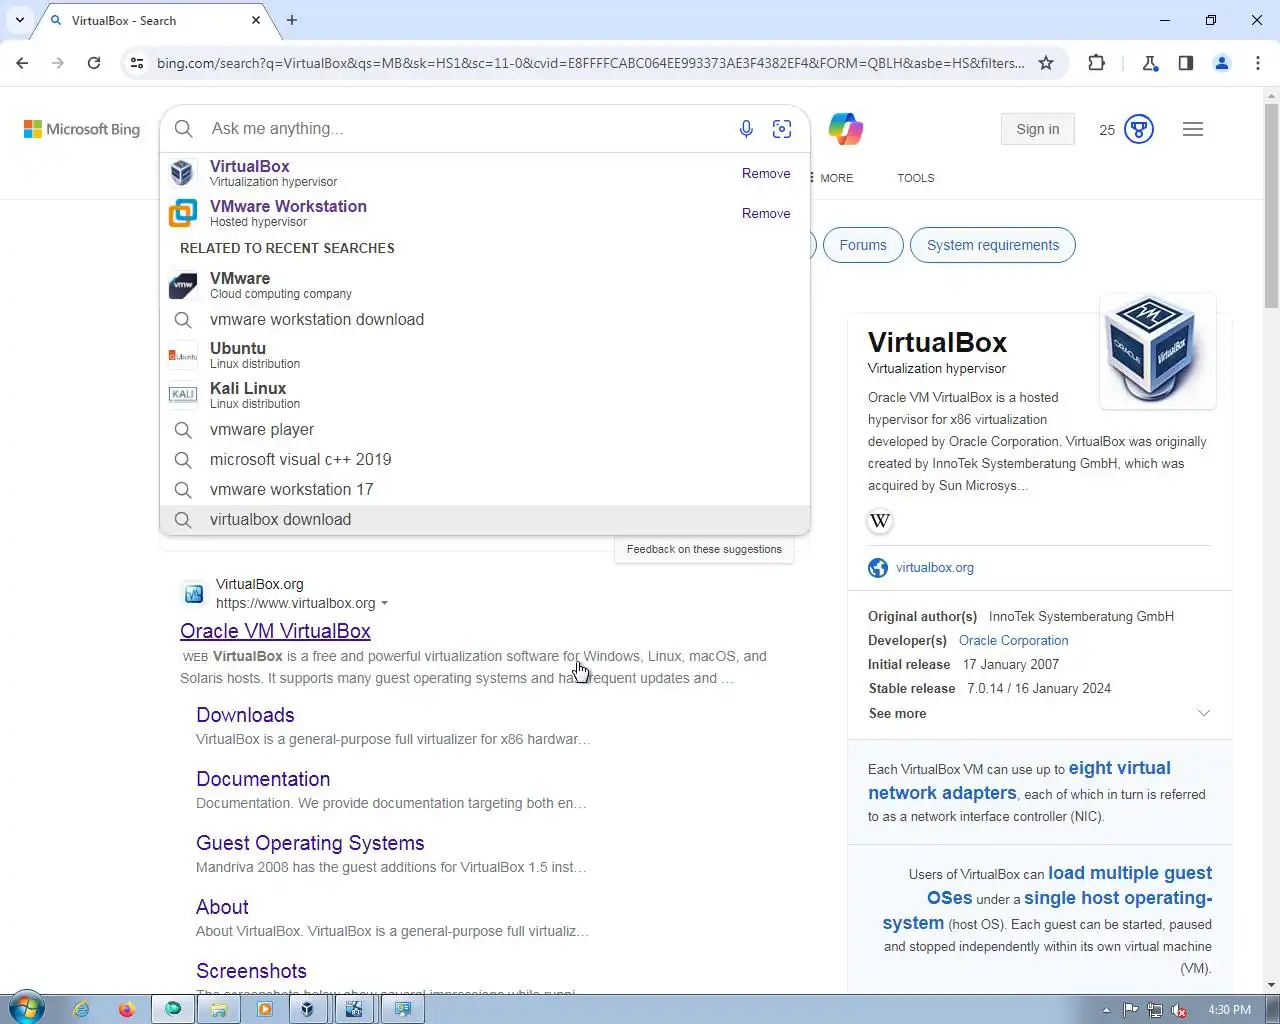Click the microphone voice search icon
This screenshot has width=1280, height=1024.
click(x=746, y=129)
